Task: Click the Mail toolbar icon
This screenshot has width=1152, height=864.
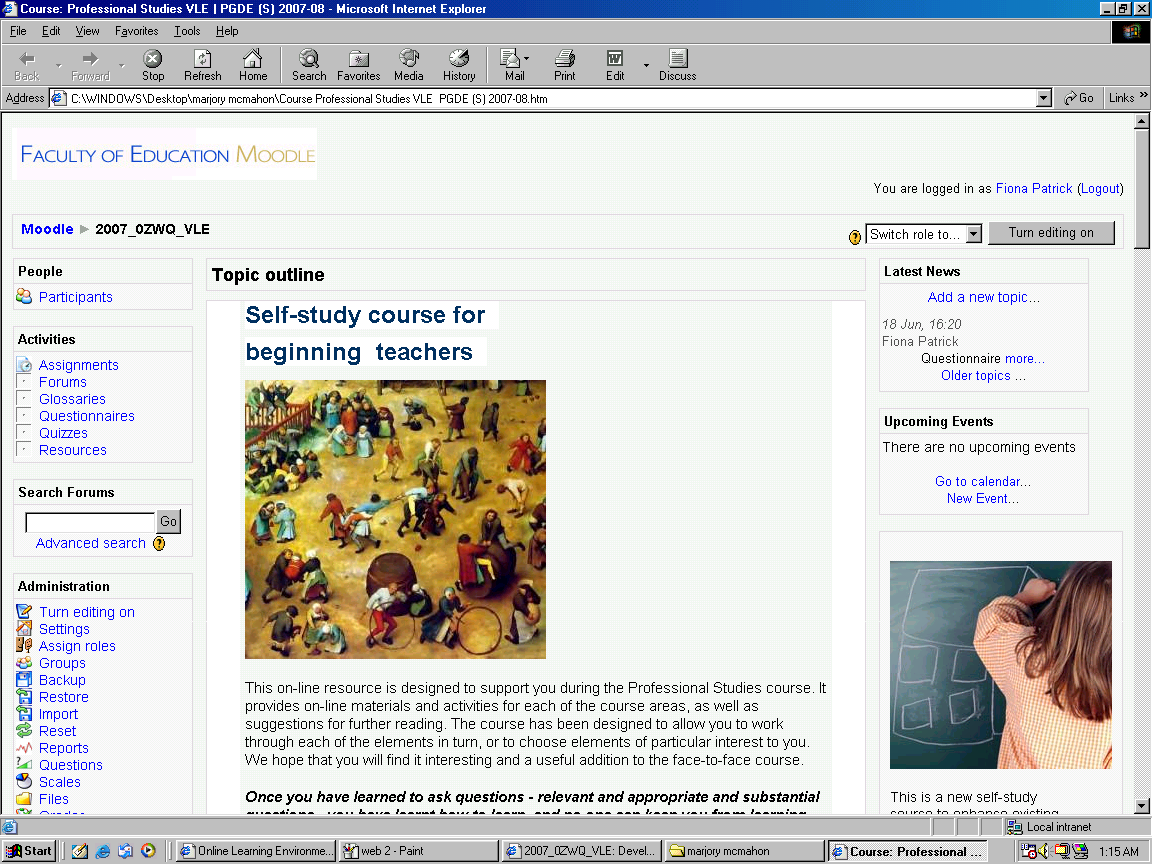Action: 511,65
